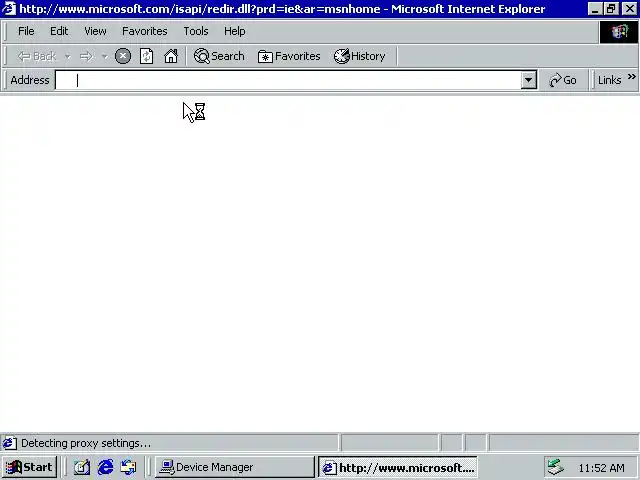This screenshot has height=480, width=640.
Task: Launch Internet Explorer from quick launch
Action: [x=105, y=467]
